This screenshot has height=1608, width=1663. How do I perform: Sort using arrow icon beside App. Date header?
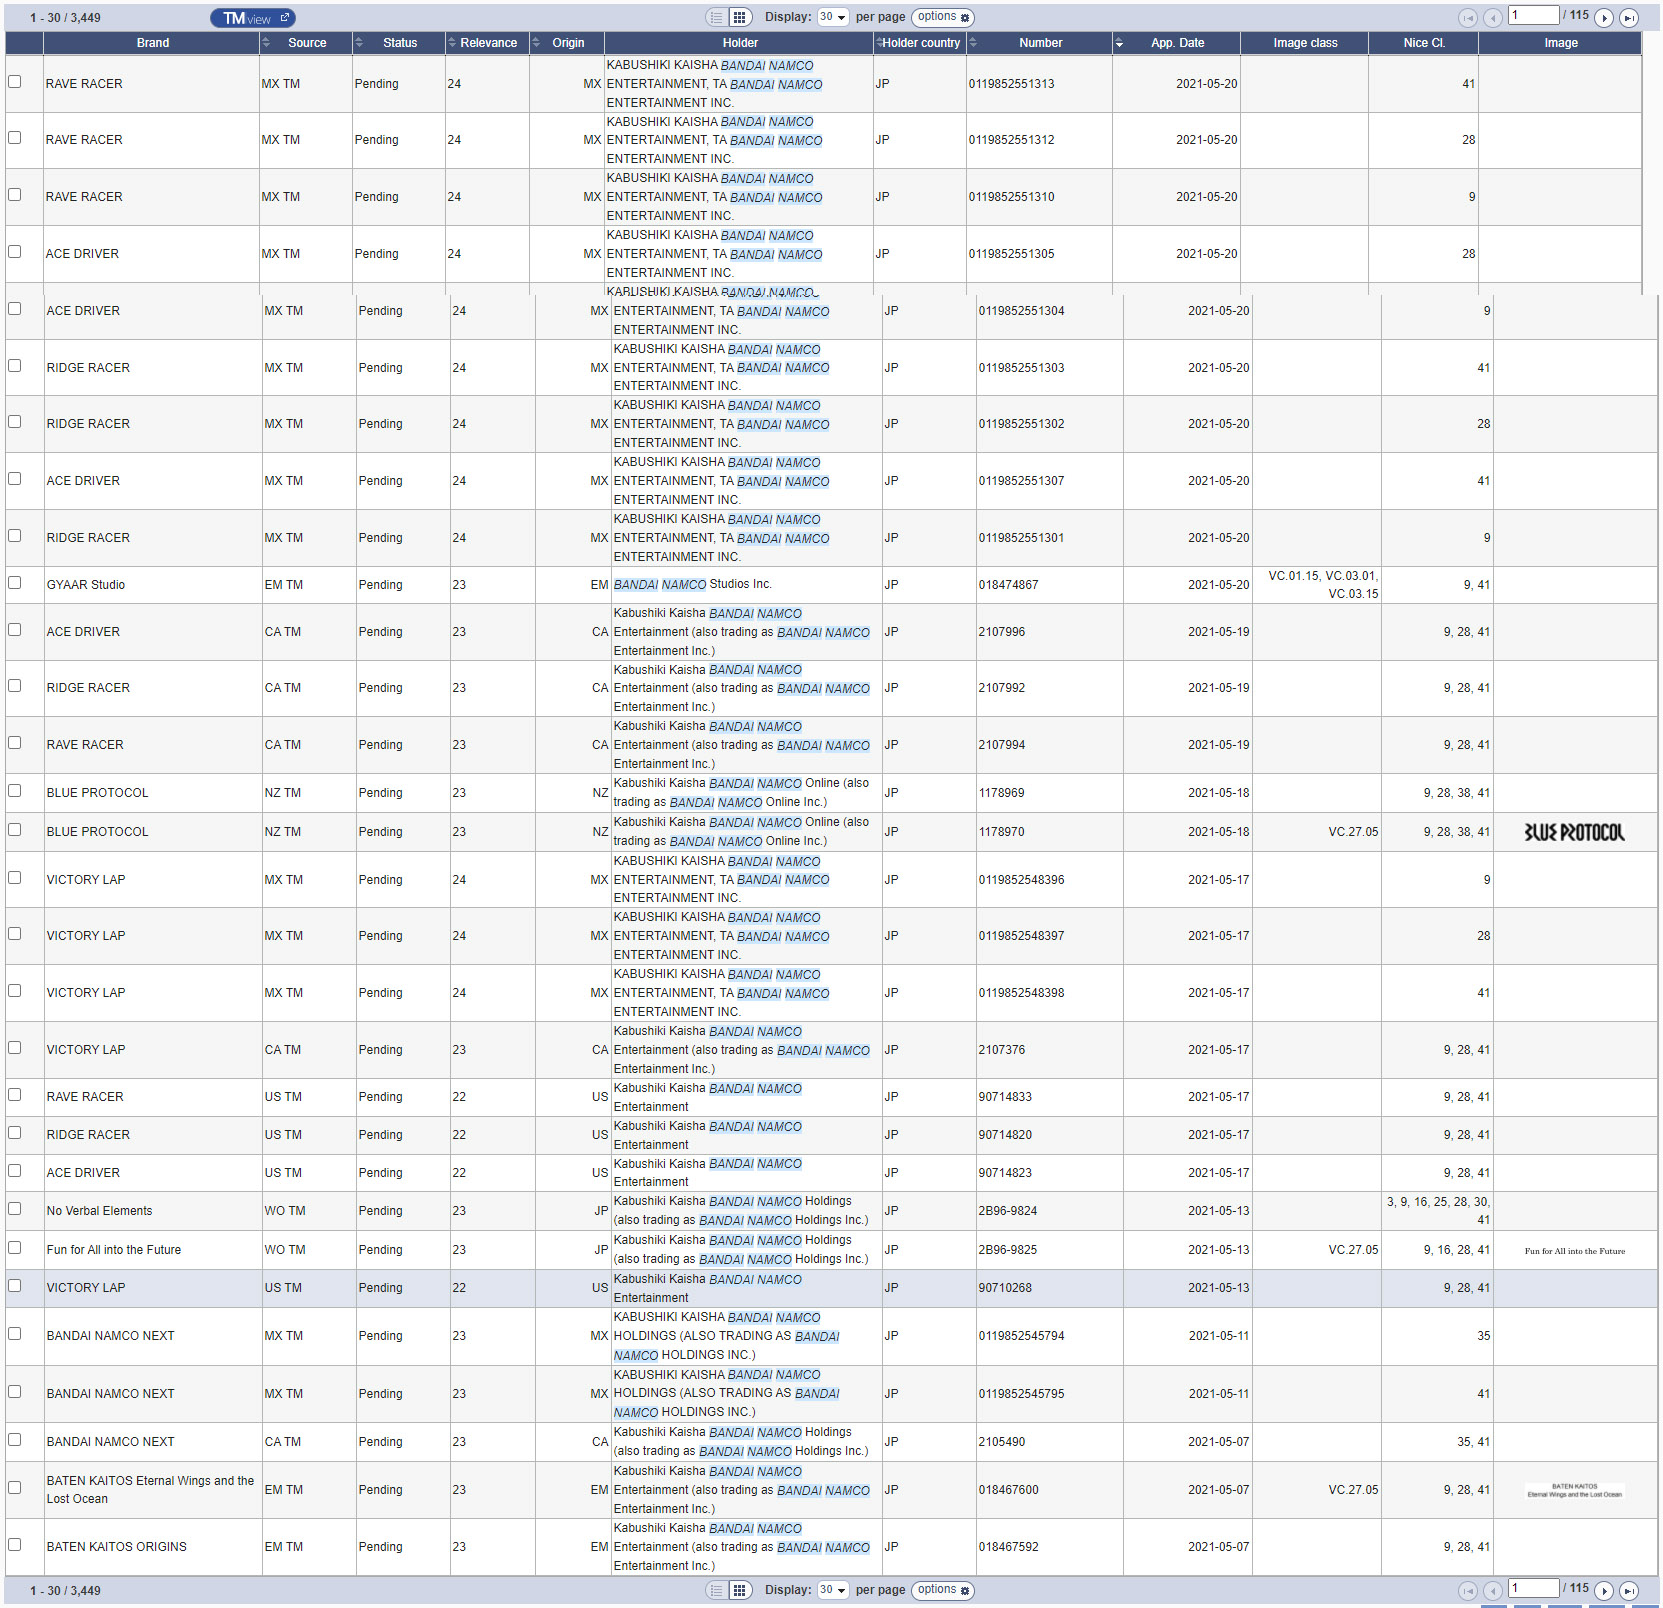pos(1119,43)
